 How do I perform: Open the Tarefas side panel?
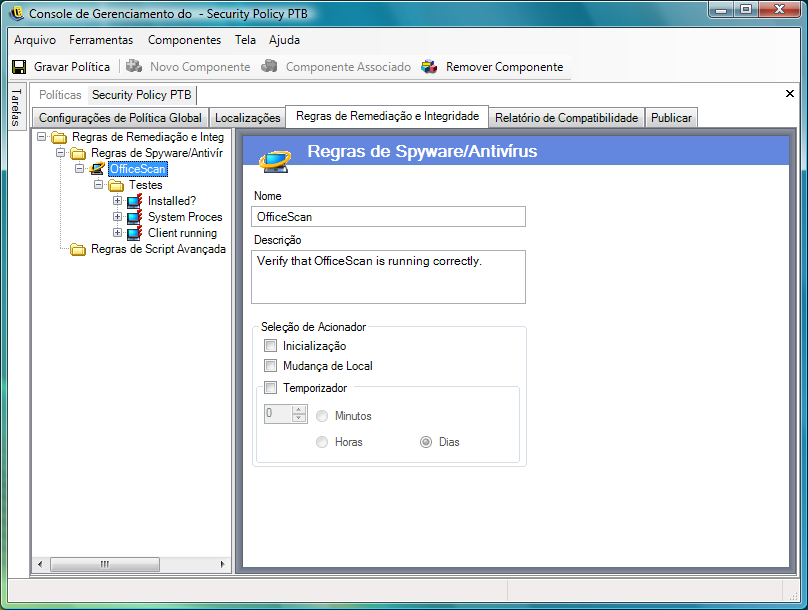16,107
